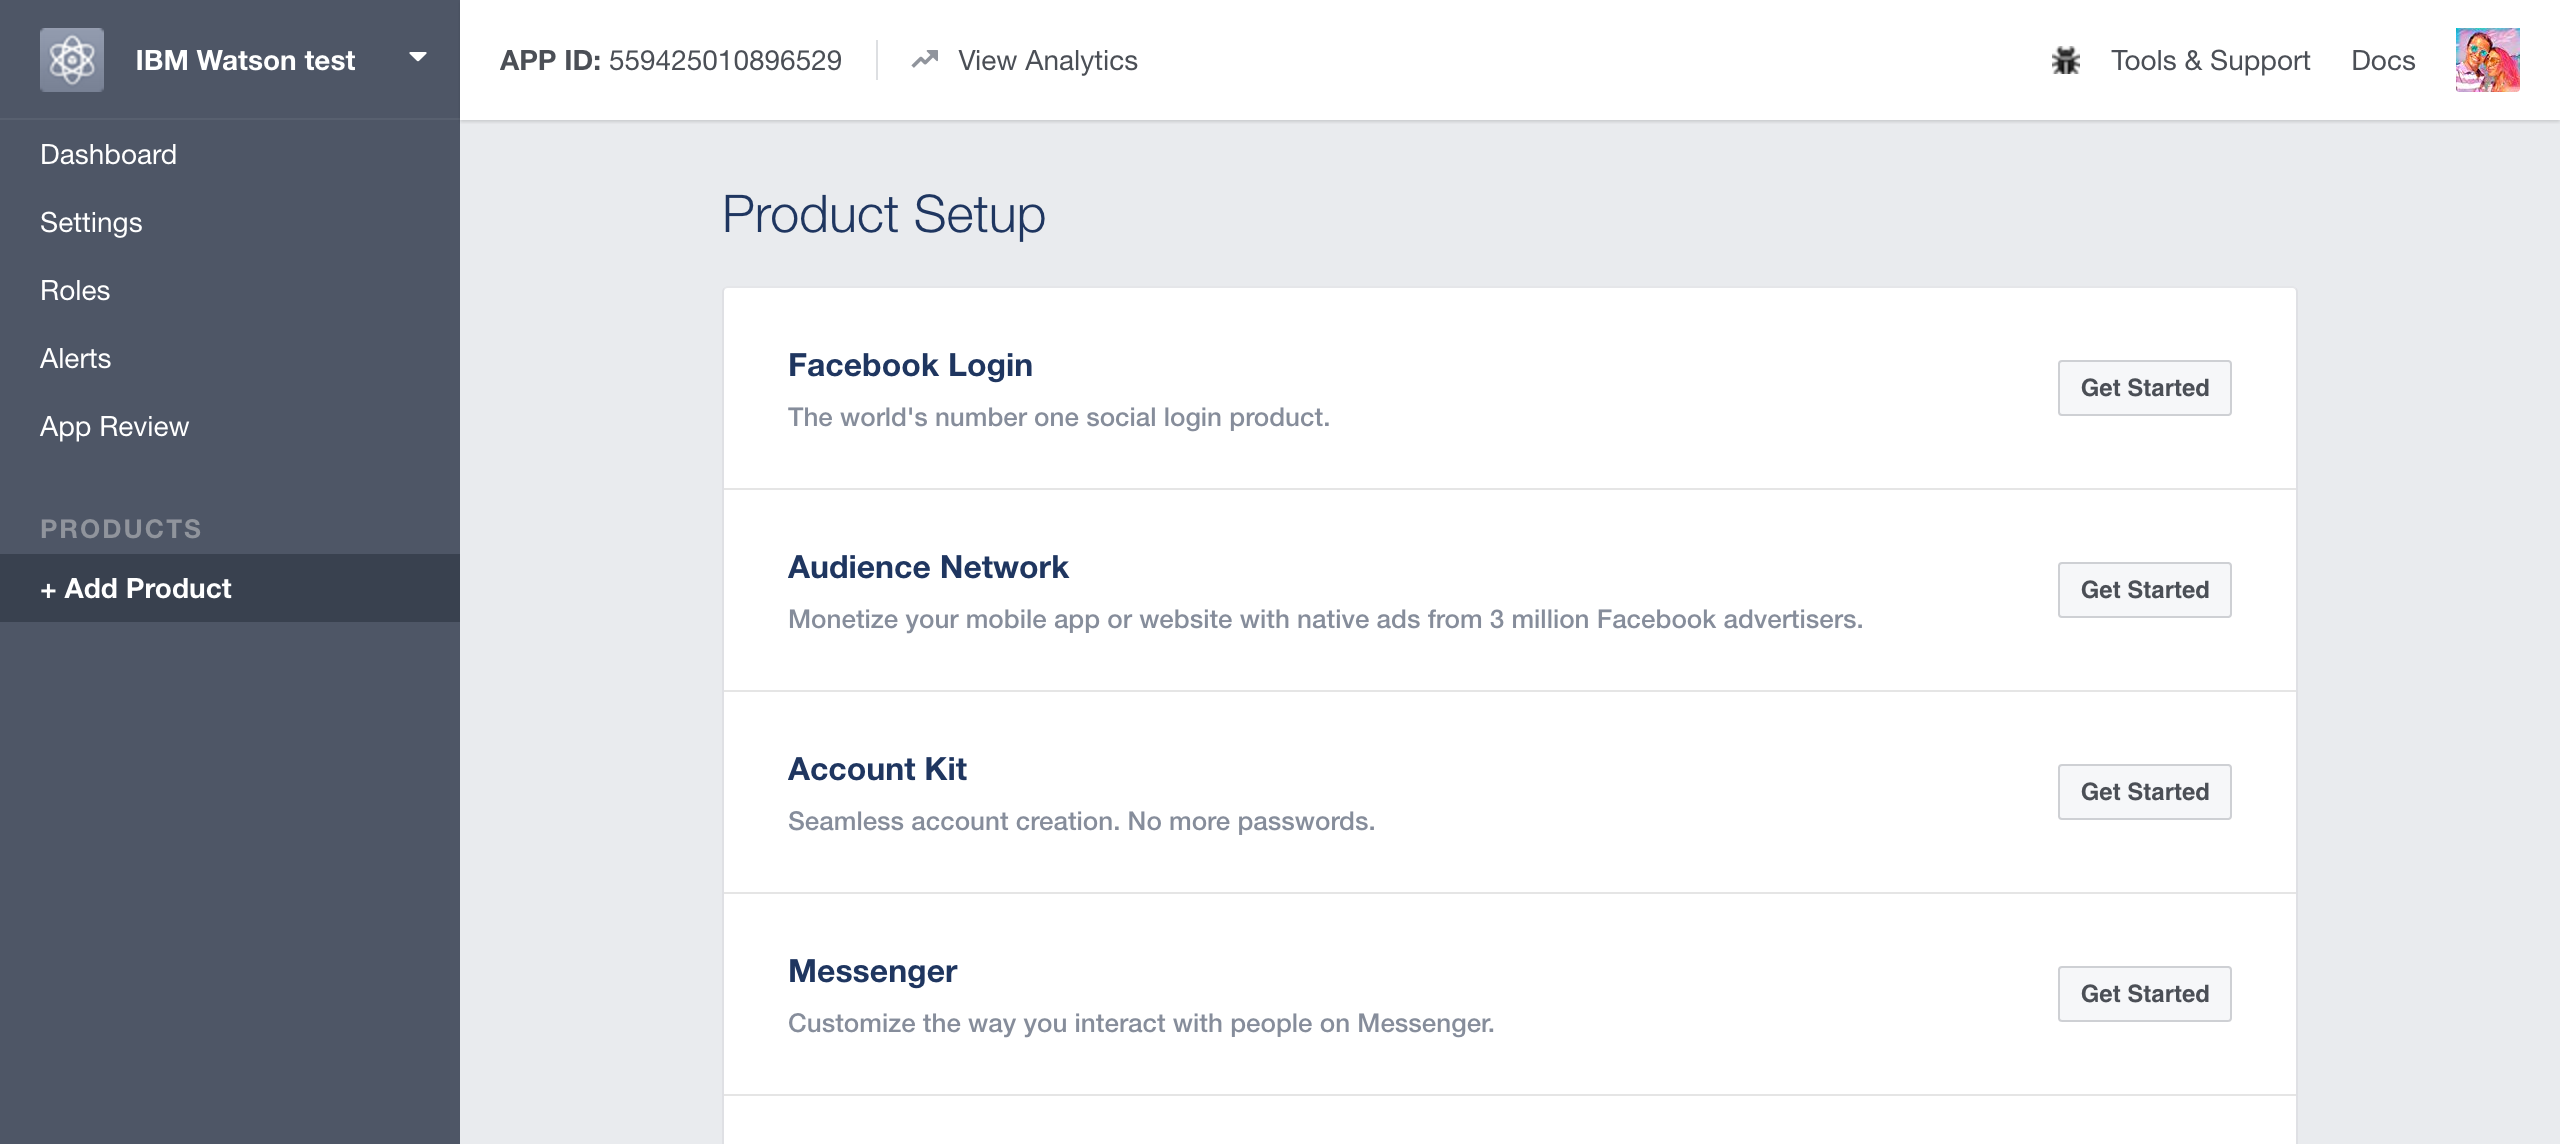Select Roles from the sidebar
The image size is (2560, 1144).
pos(75,291)
